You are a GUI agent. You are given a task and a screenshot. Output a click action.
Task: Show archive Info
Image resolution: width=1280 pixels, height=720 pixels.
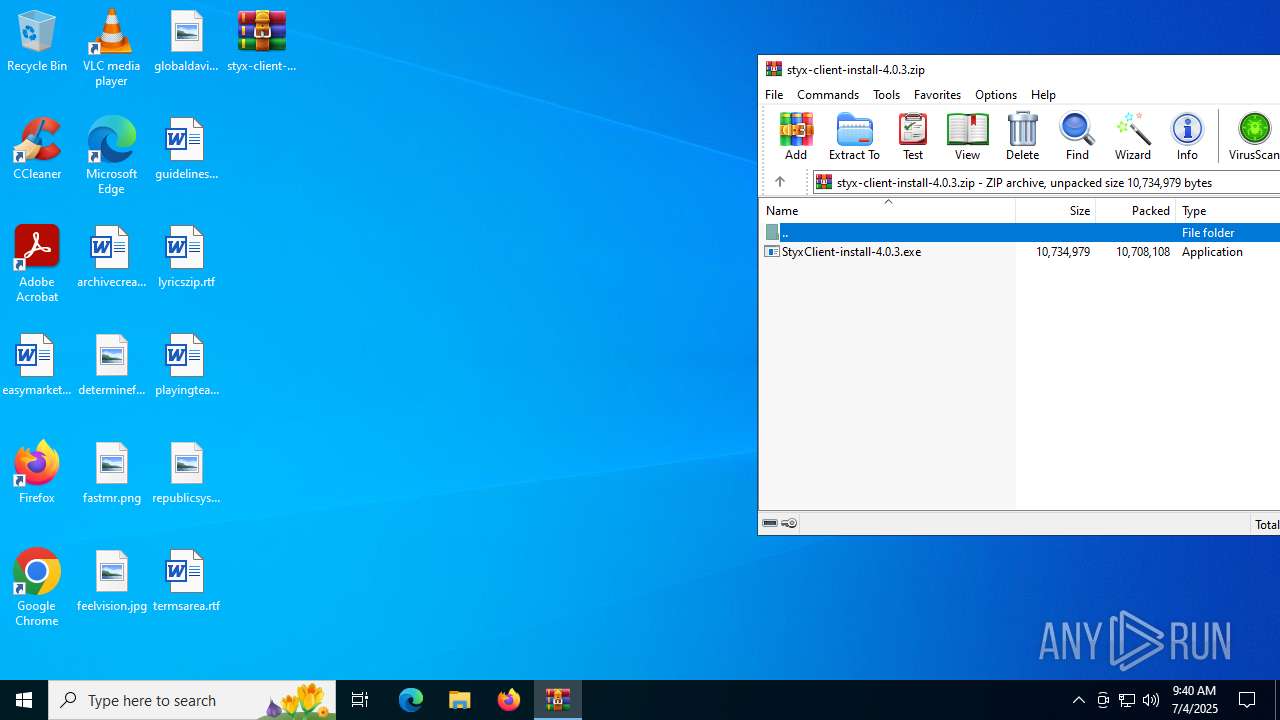(x=1187, y=136)
